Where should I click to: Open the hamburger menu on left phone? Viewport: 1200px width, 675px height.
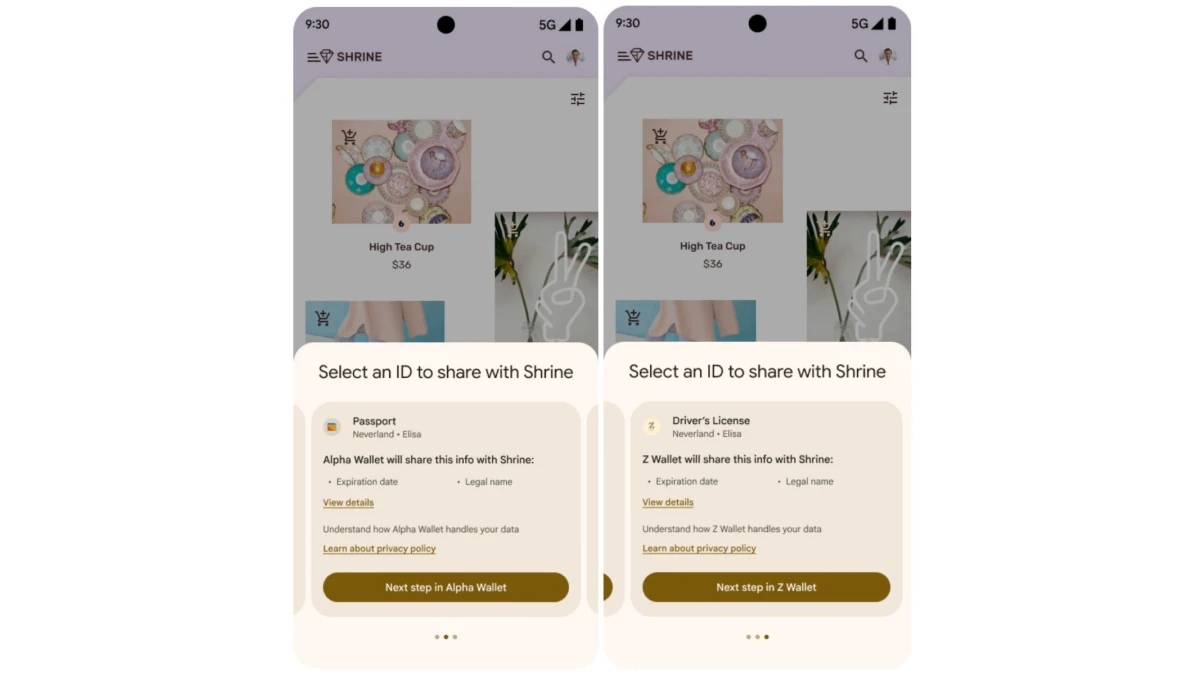point(313,57)
